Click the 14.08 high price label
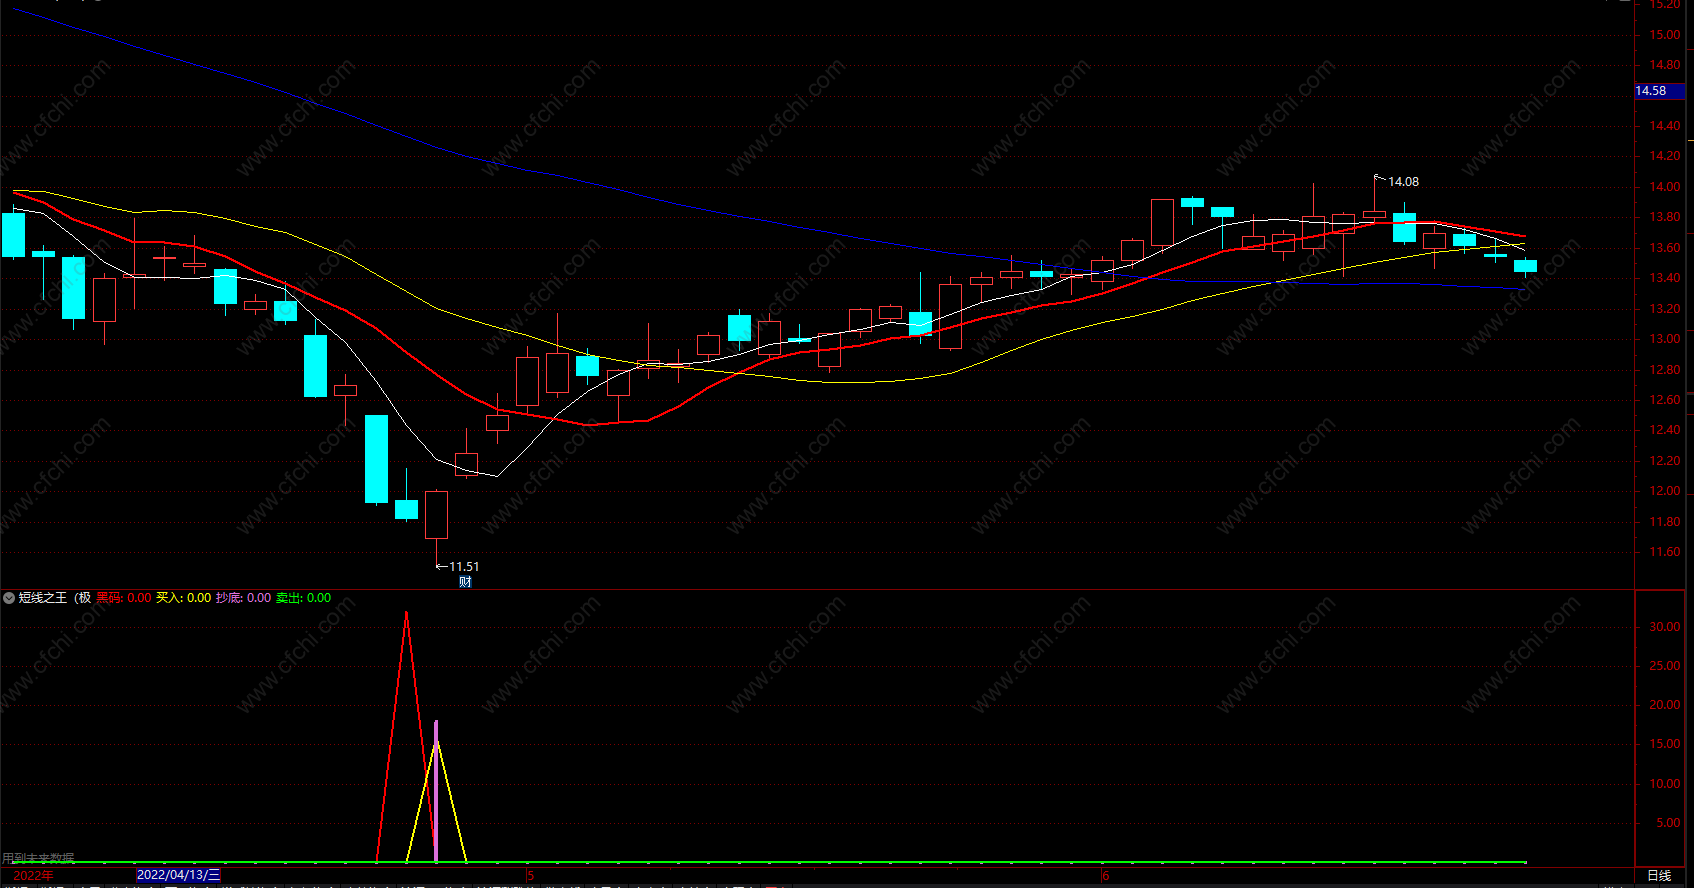Image resolution: width=1694 pixels, height=888 pixels. 1403,182
